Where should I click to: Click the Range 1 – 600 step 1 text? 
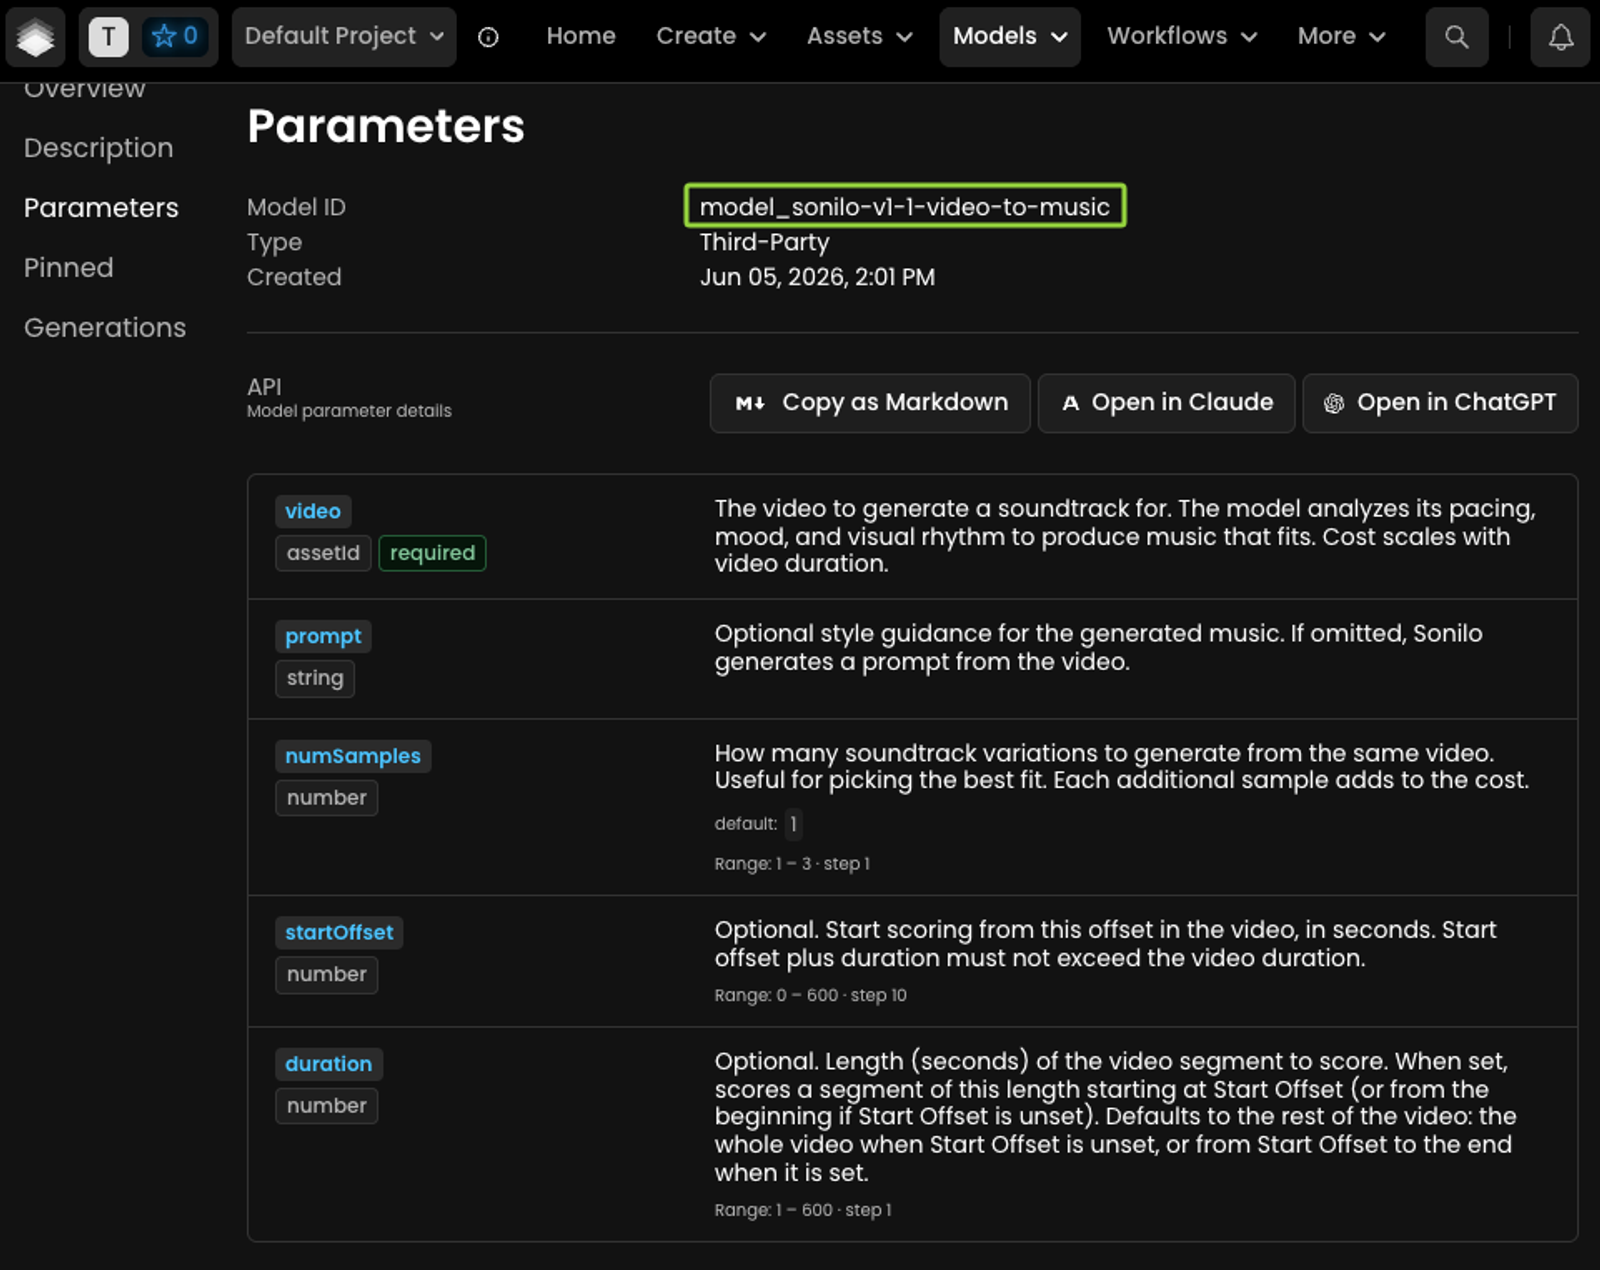(x=803, y=1210)
